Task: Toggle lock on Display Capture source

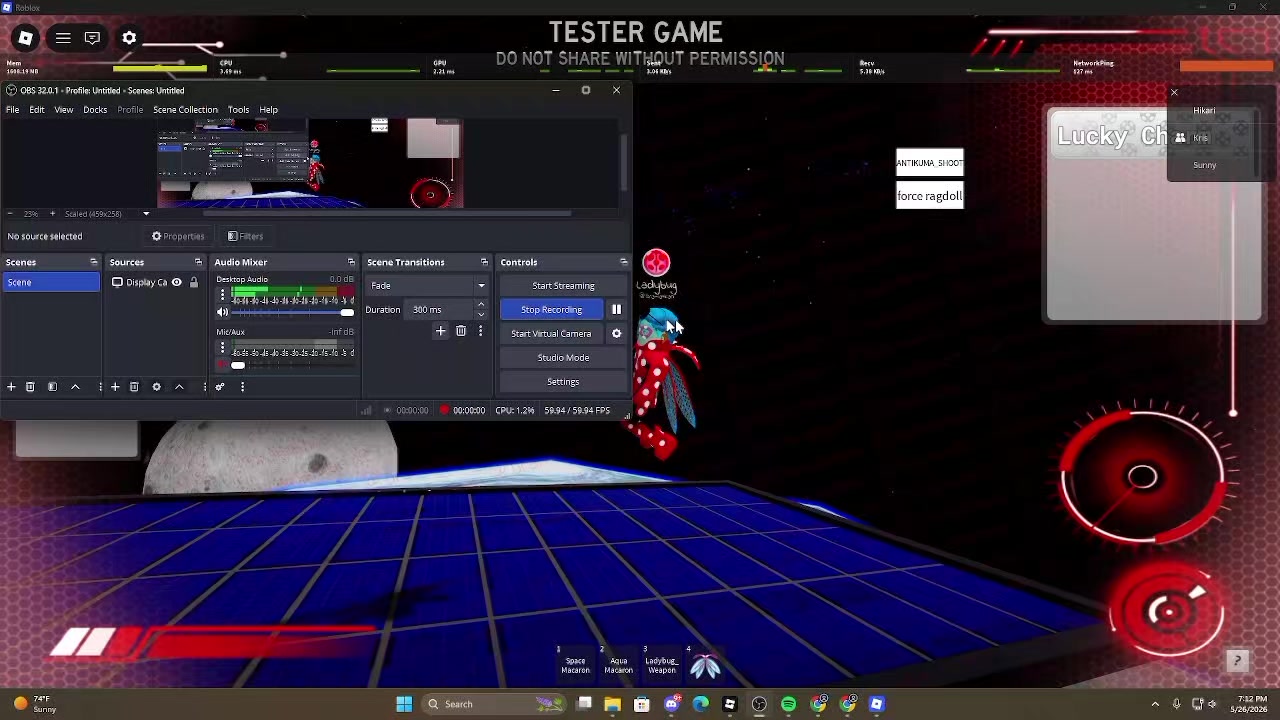Action: pyautogui.click(x=194, y=283)
